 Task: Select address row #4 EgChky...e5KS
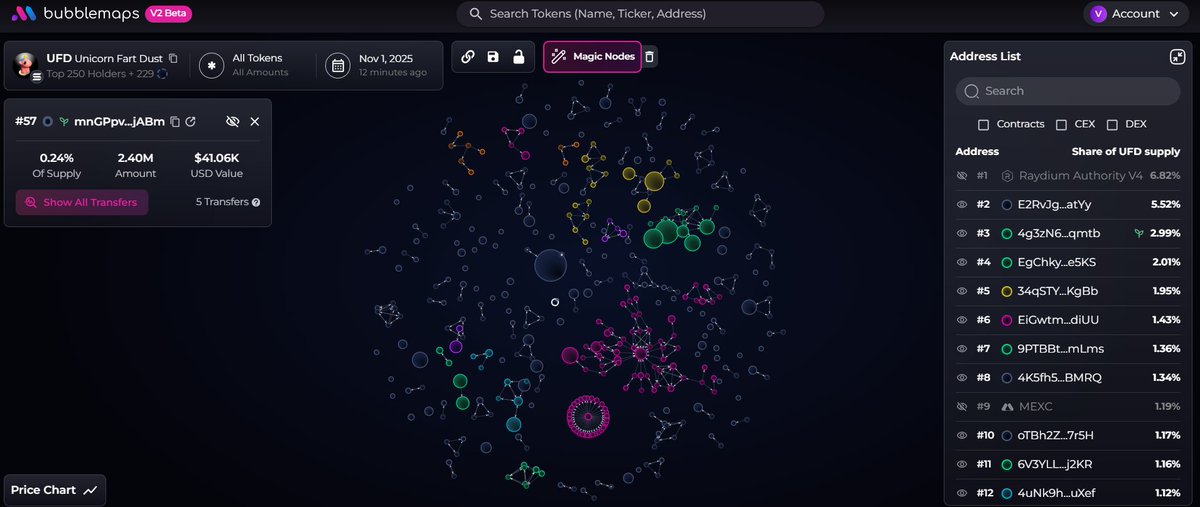coord(1068,262)
